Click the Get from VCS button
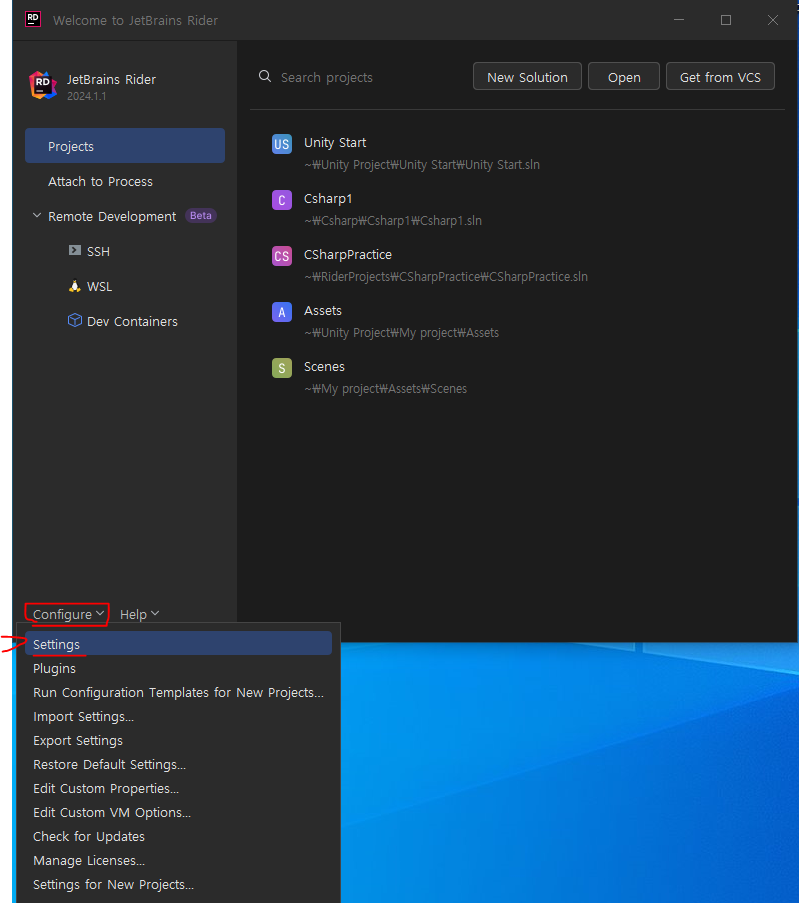This screenshot has width=799, height=903. pyautogui.click(x=720, y=77)
